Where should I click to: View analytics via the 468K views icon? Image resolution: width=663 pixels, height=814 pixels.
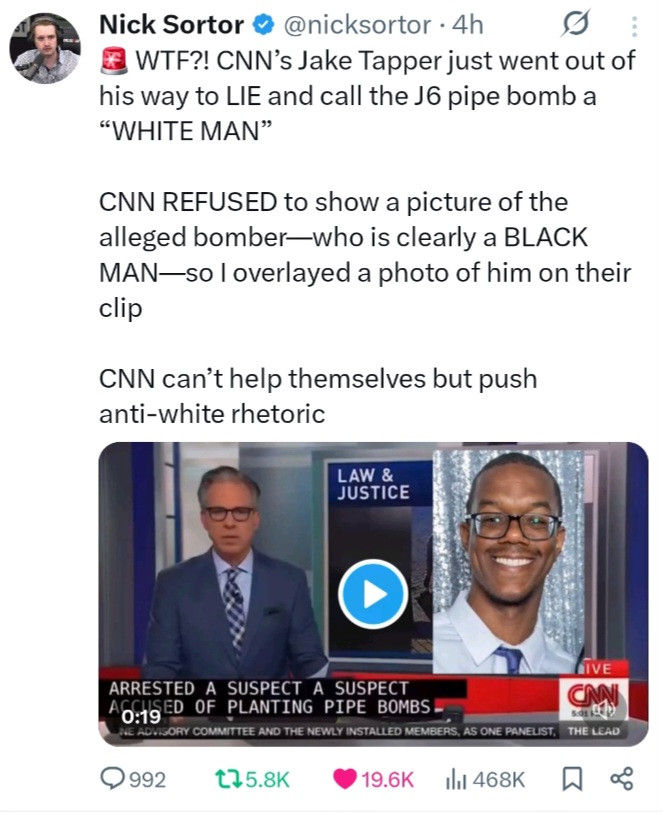click(x=456, y=779)
